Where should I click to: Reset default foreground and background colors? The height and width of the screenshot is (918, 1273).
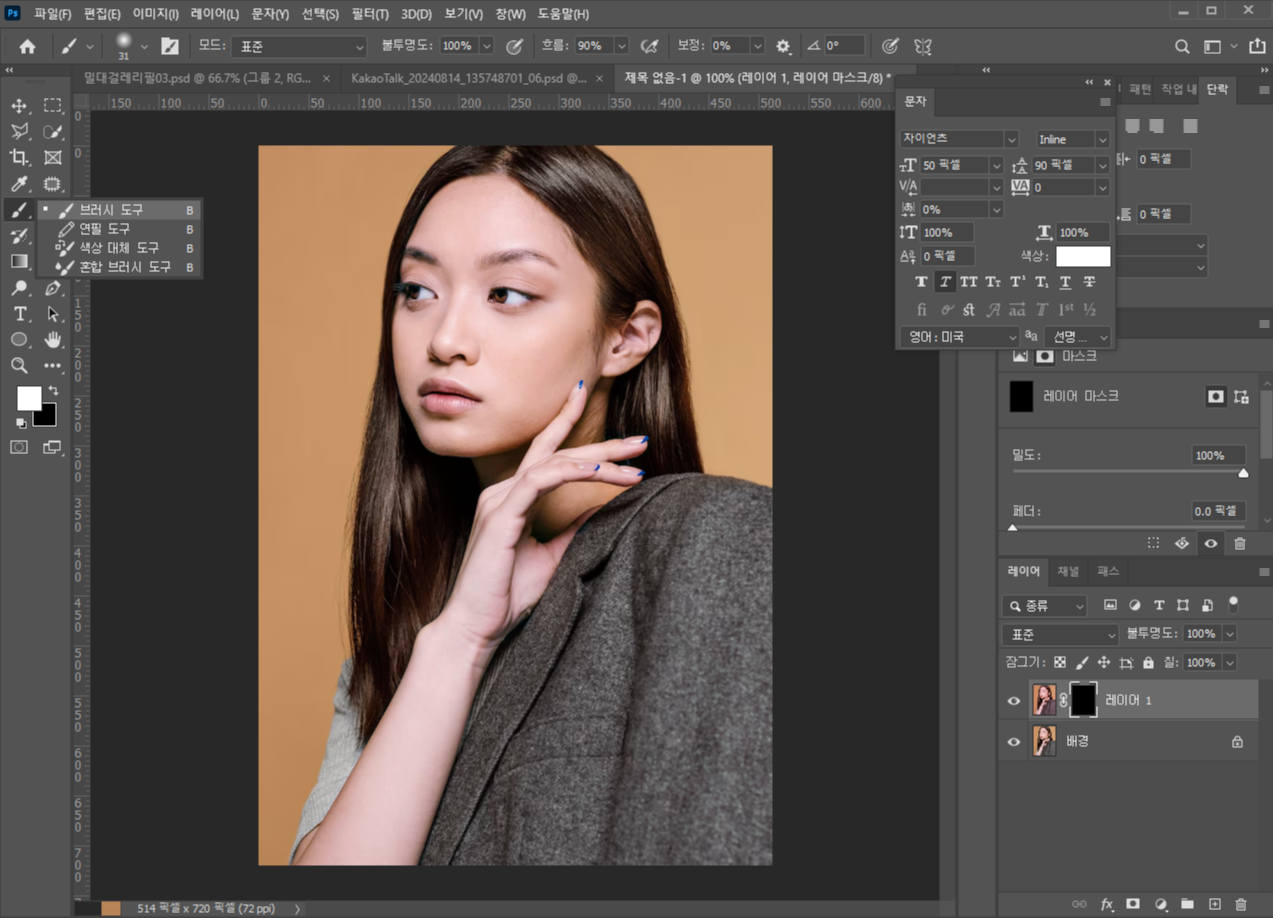point(21,423)
